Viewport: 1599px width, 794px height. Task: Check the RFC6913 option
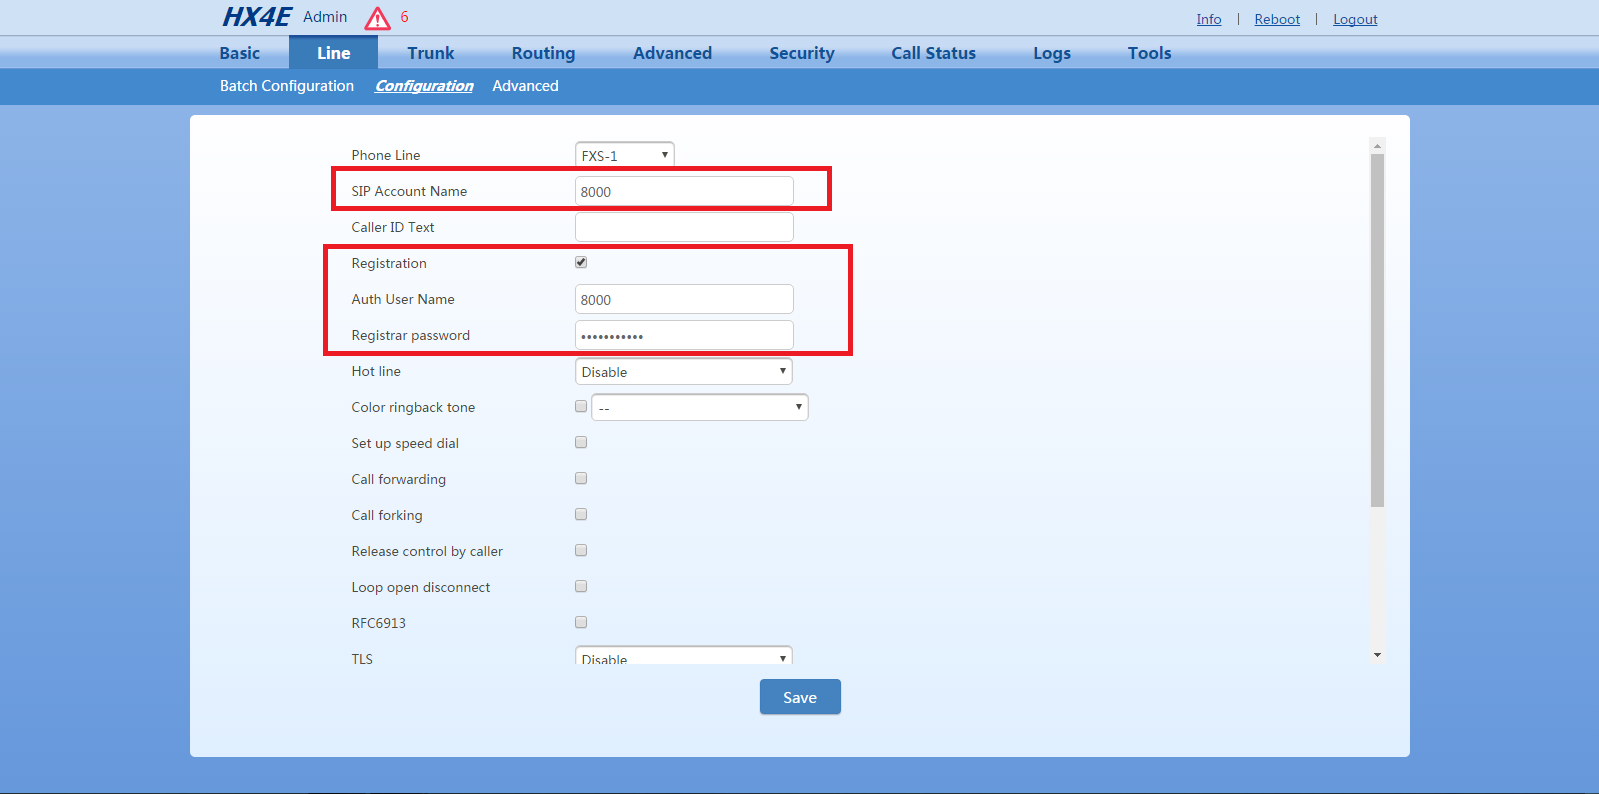pyautogui.click(x=581, y=622)
